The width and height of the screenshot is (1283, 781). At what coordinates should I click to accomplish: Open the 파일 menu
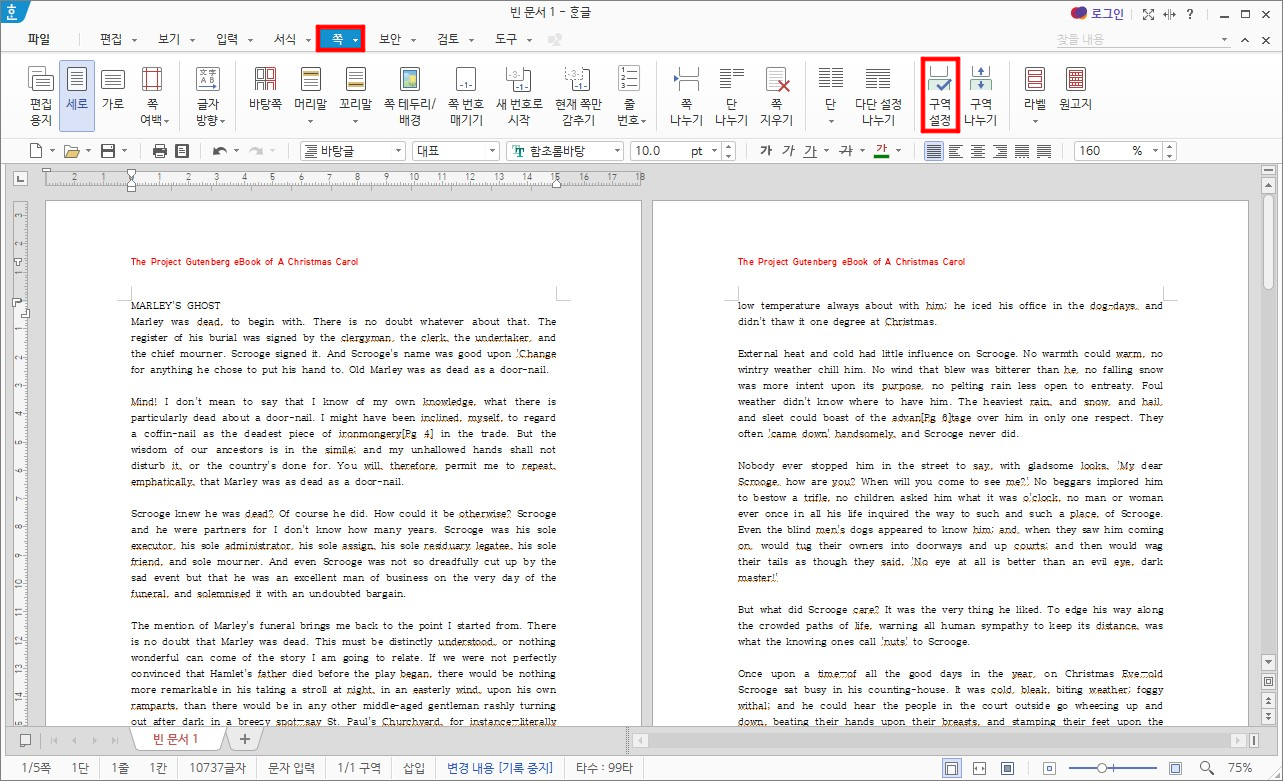[x=38, y=40]
